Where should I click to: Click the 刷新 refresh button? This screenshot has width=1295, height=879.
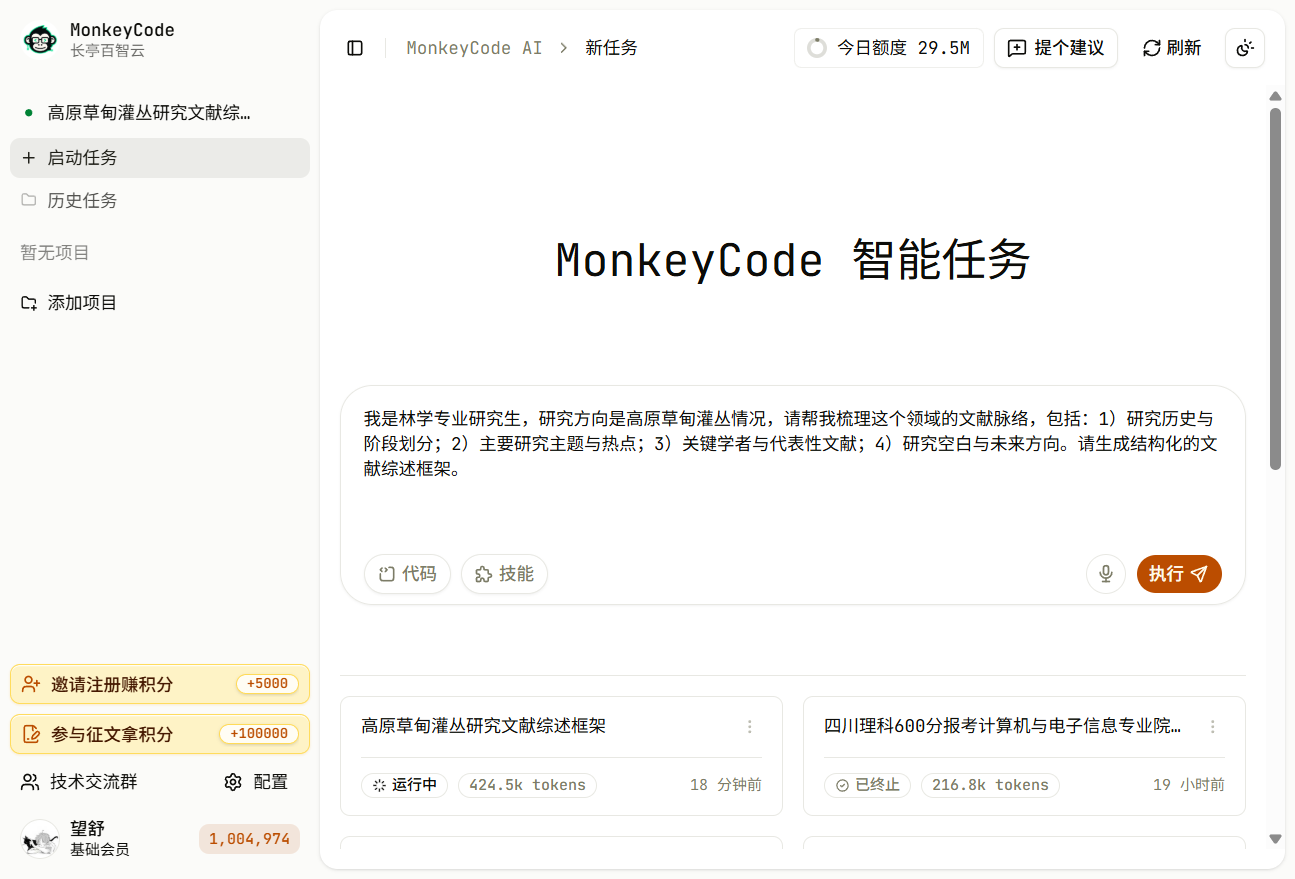[x=1172, y=48]
